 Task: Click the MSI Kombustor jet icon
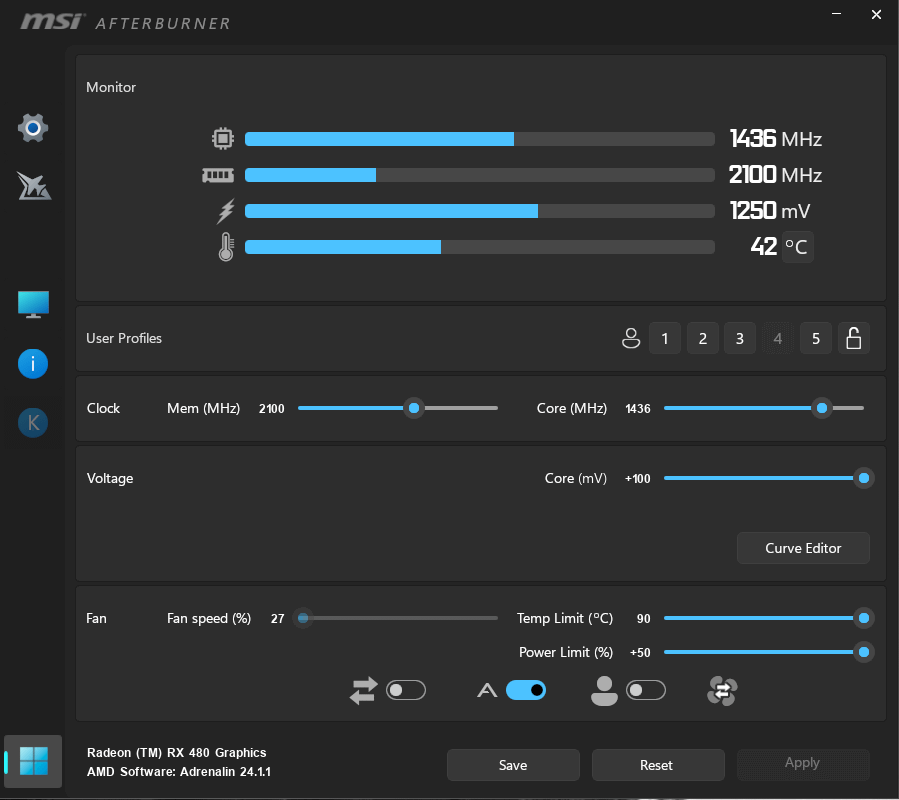[34, 186]
